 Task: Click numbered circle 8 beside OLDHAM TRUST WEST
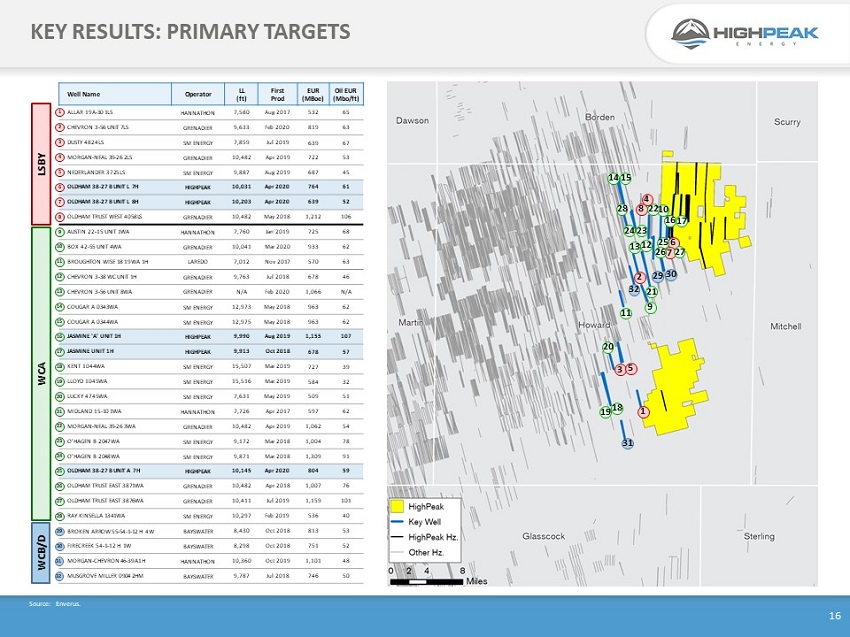pyautogui.click(x=60, y=217)
